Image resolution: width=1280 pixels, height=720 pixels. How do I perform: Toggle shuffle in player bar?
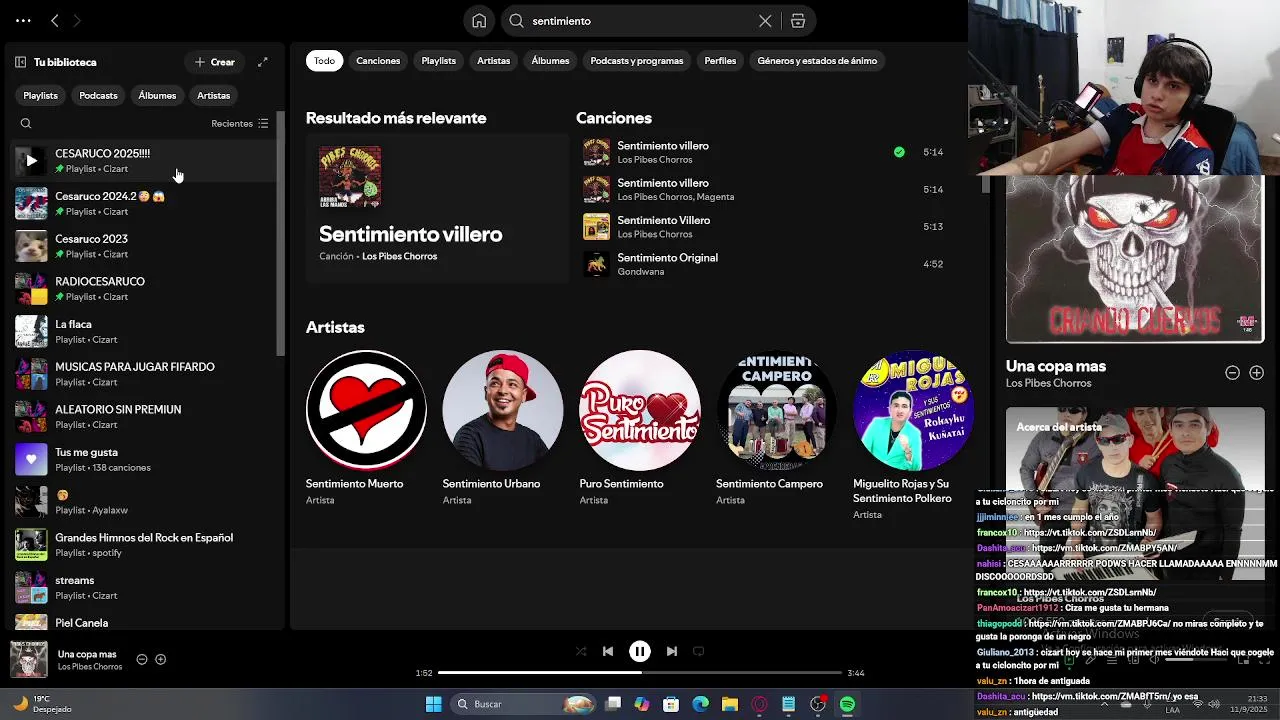click(581, 651)
